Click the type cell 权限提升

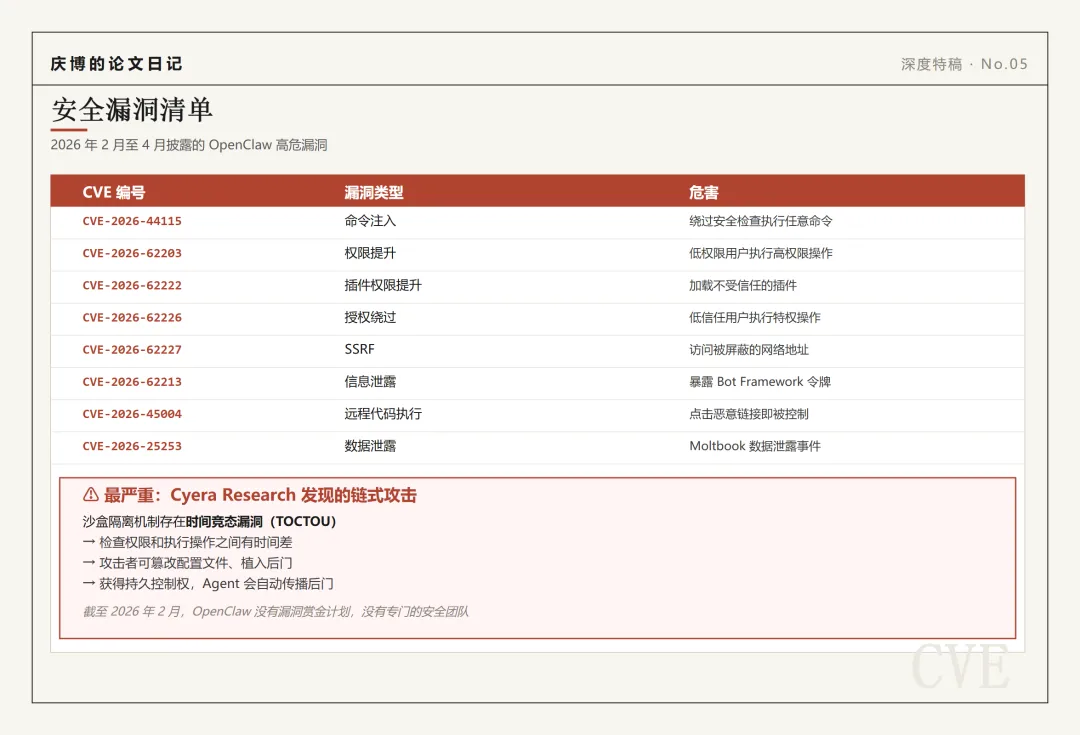coord(371,253)
